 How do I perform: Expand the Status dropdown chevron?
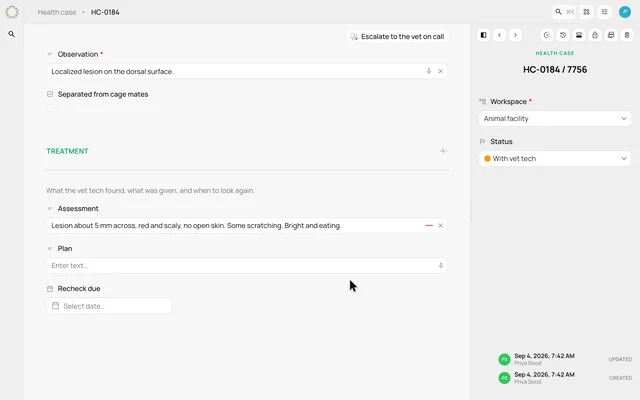pos(624,159)
